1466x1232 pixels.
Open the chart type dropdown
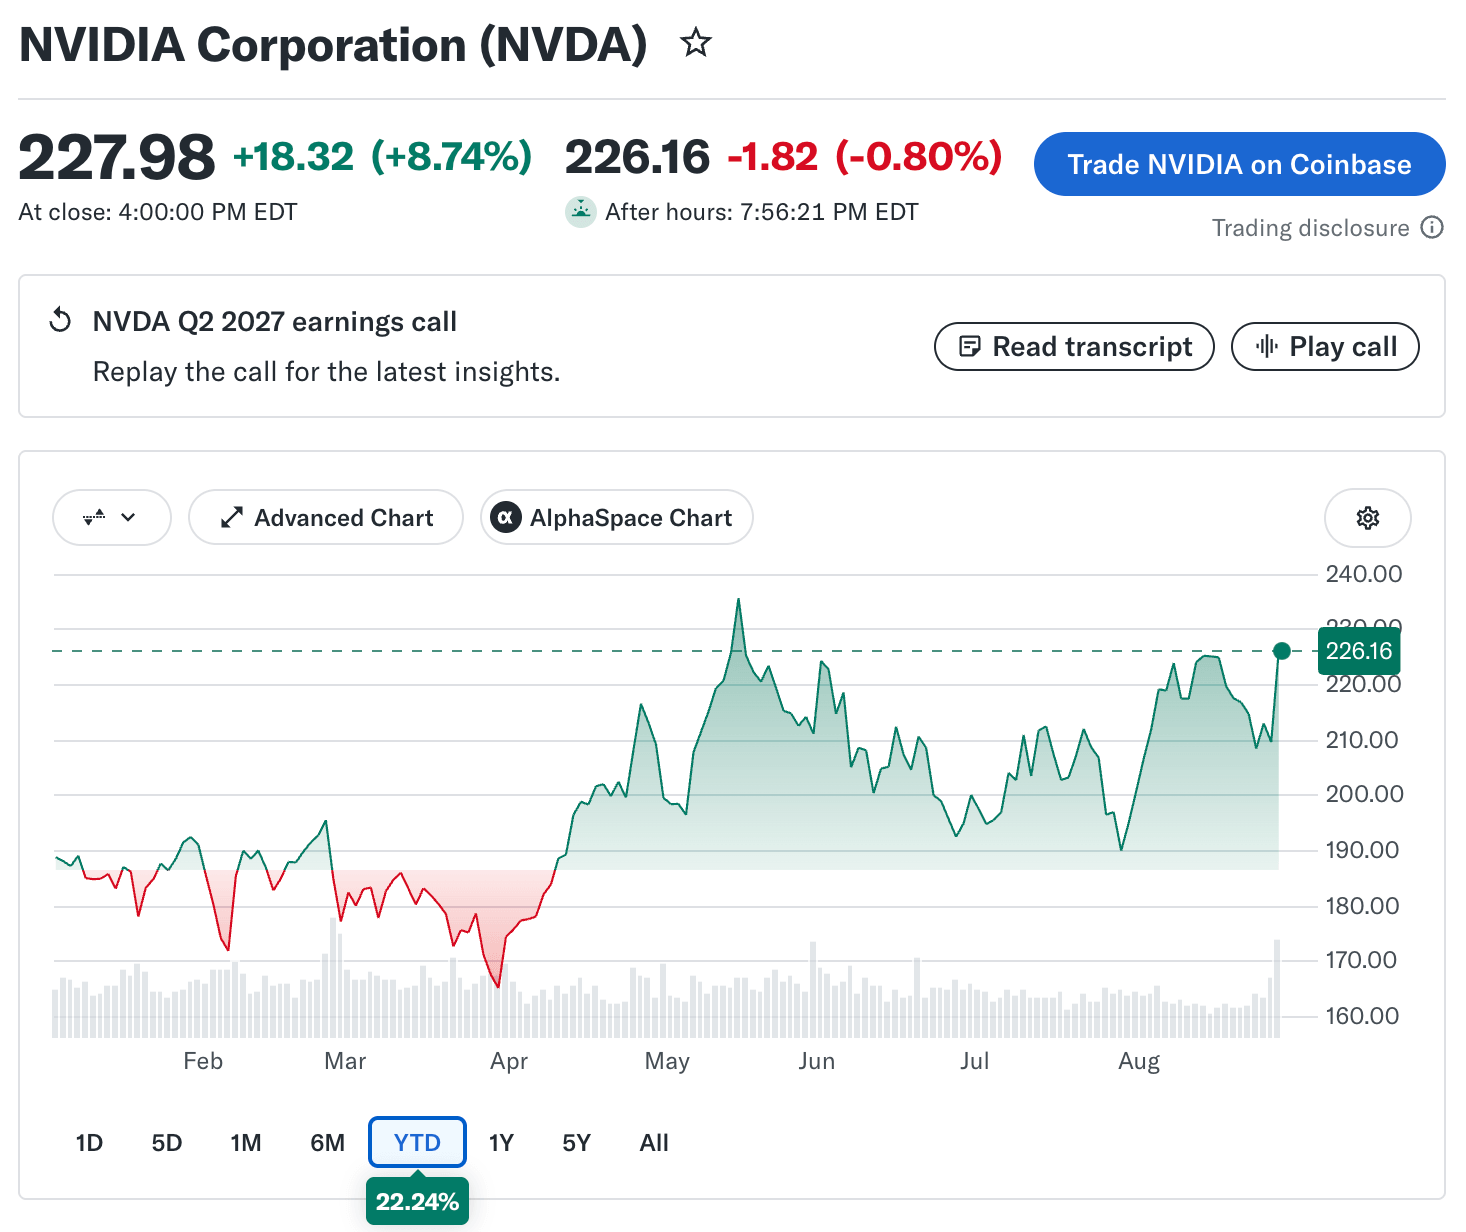[x=112, y=517]
